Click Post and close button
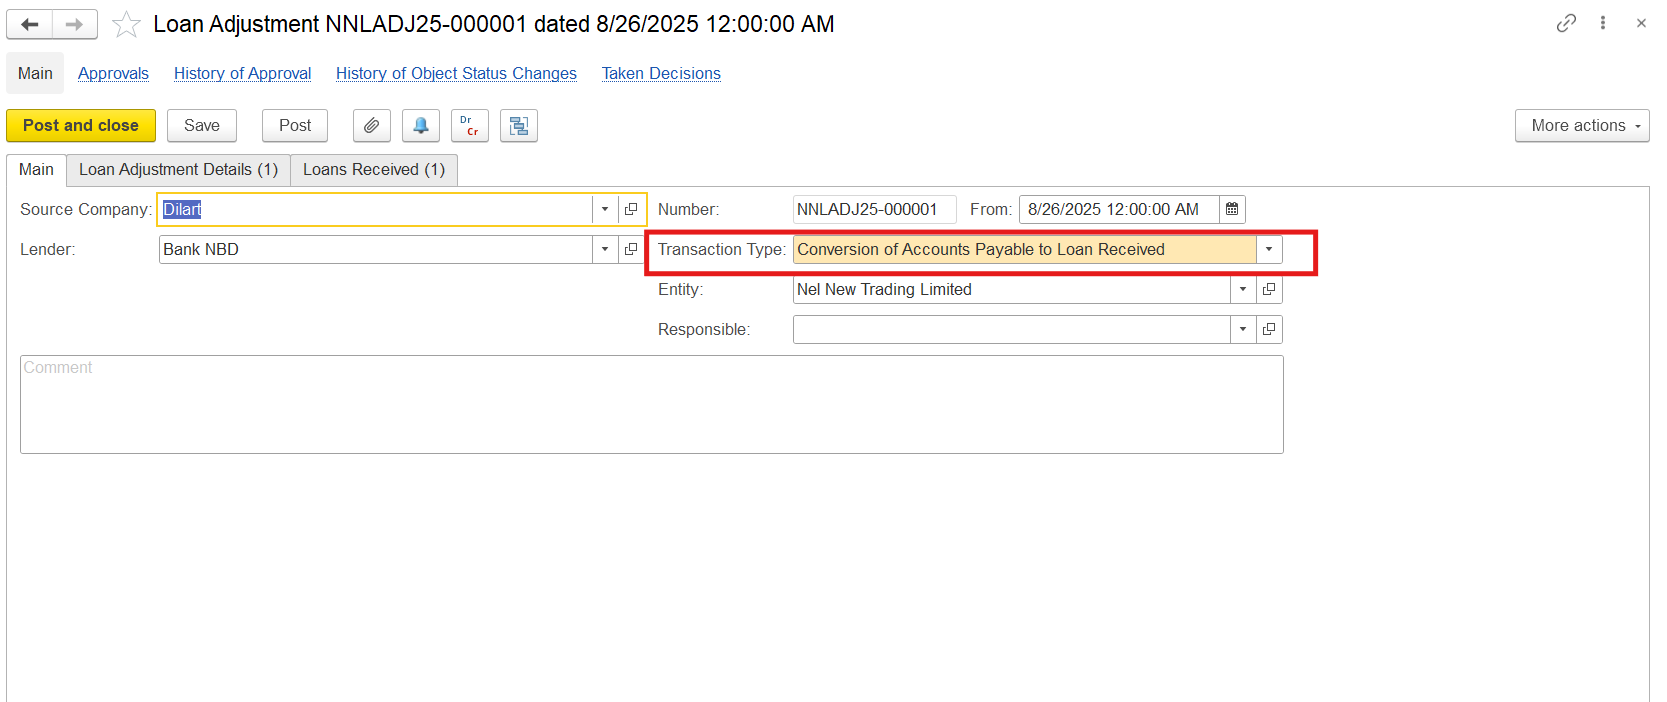The height and width of the screenshot is (702, 1667). [81, 126]
